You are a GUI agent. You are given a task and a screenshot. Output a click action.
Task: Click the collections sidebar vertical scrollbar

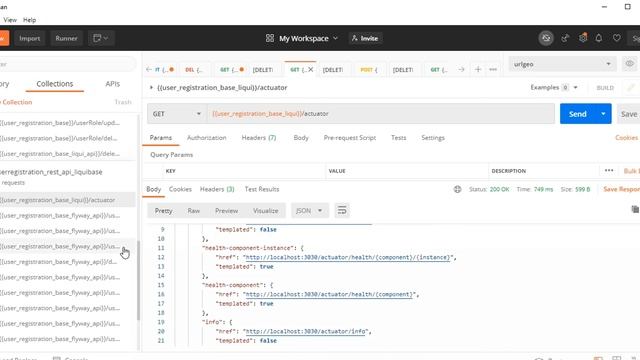click(x=138, y=280)
